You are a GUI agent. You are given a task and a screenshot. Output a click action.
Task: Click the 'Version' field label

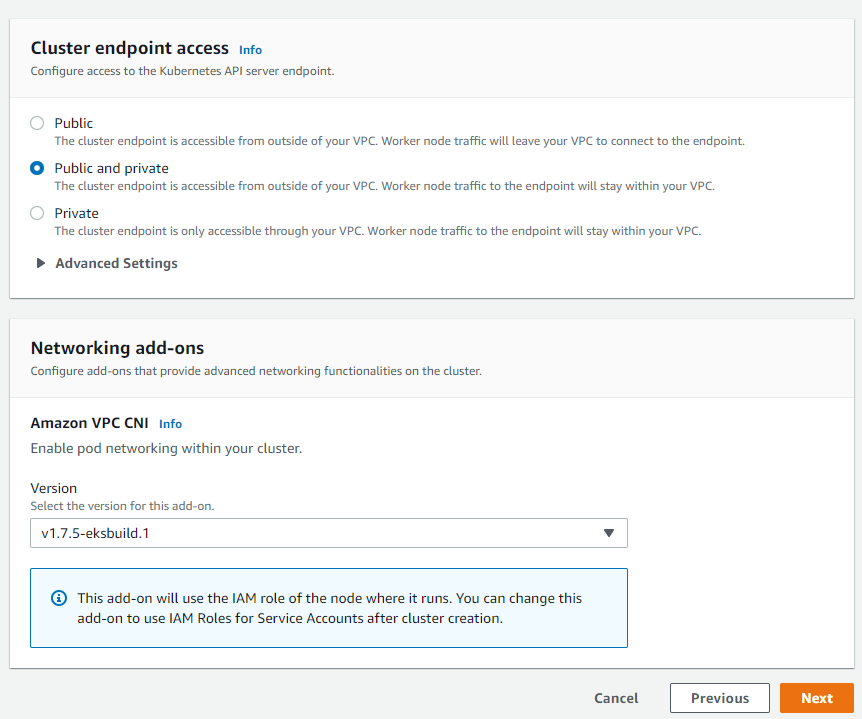pos(54,488)
